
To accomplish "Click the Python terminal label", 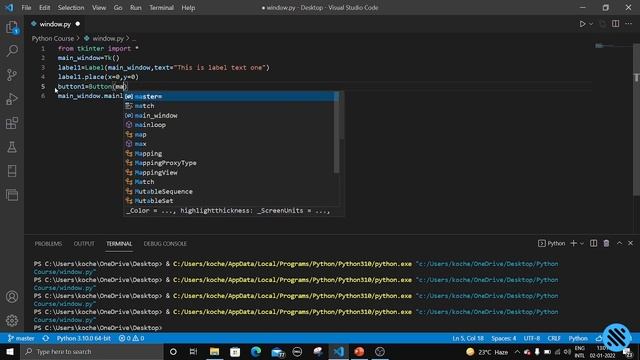I will pos(551,244).
